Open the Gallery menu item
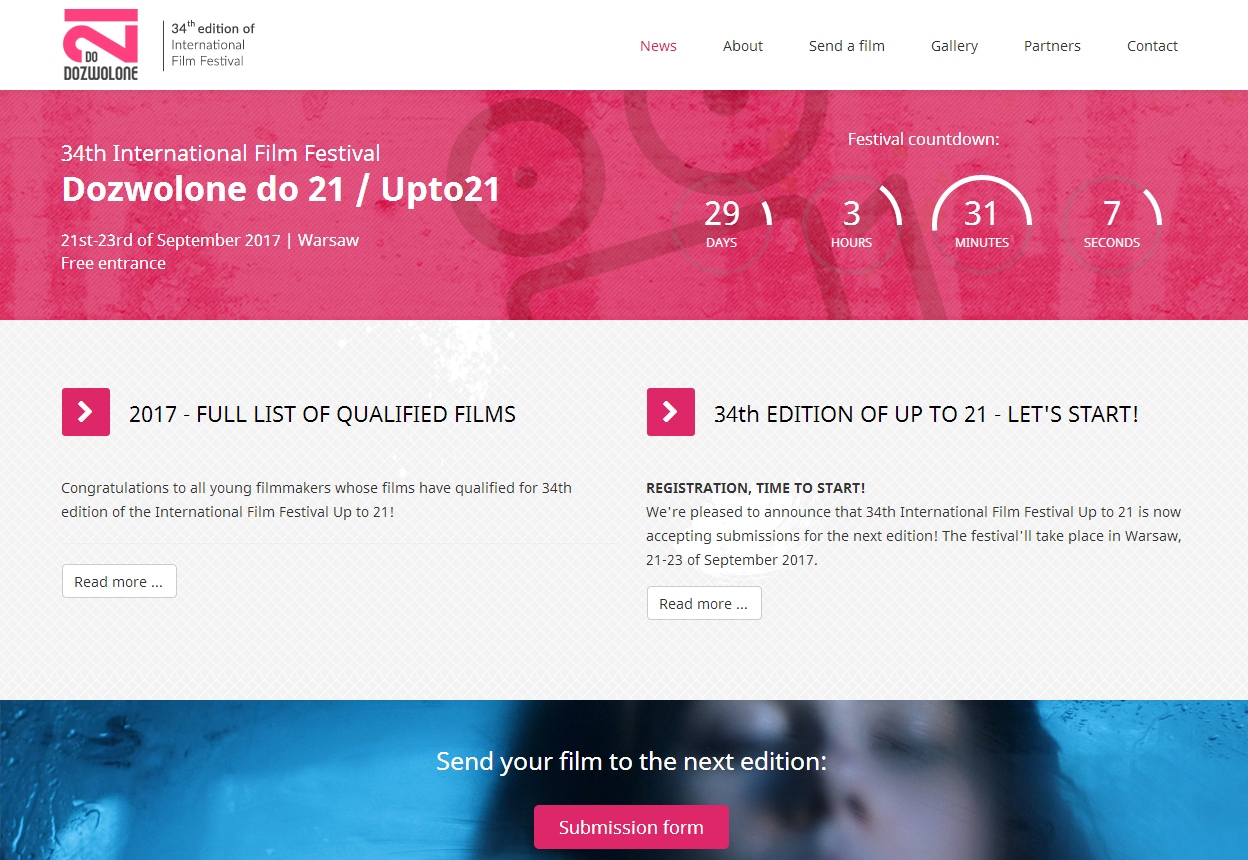The height and width of the screenshot is (860, 1248). [954, 46]
